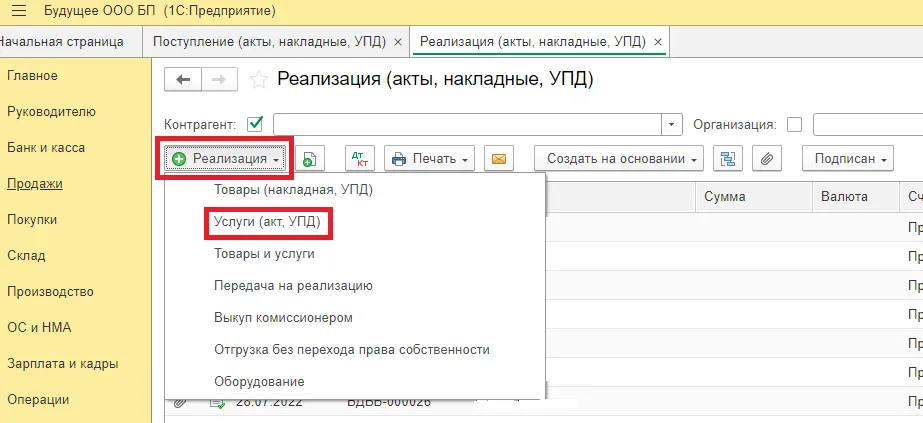Copy document with the green plus sheet icon
Image resolution: width=923 pixels, height=423 pixels.
click(310, 159)
